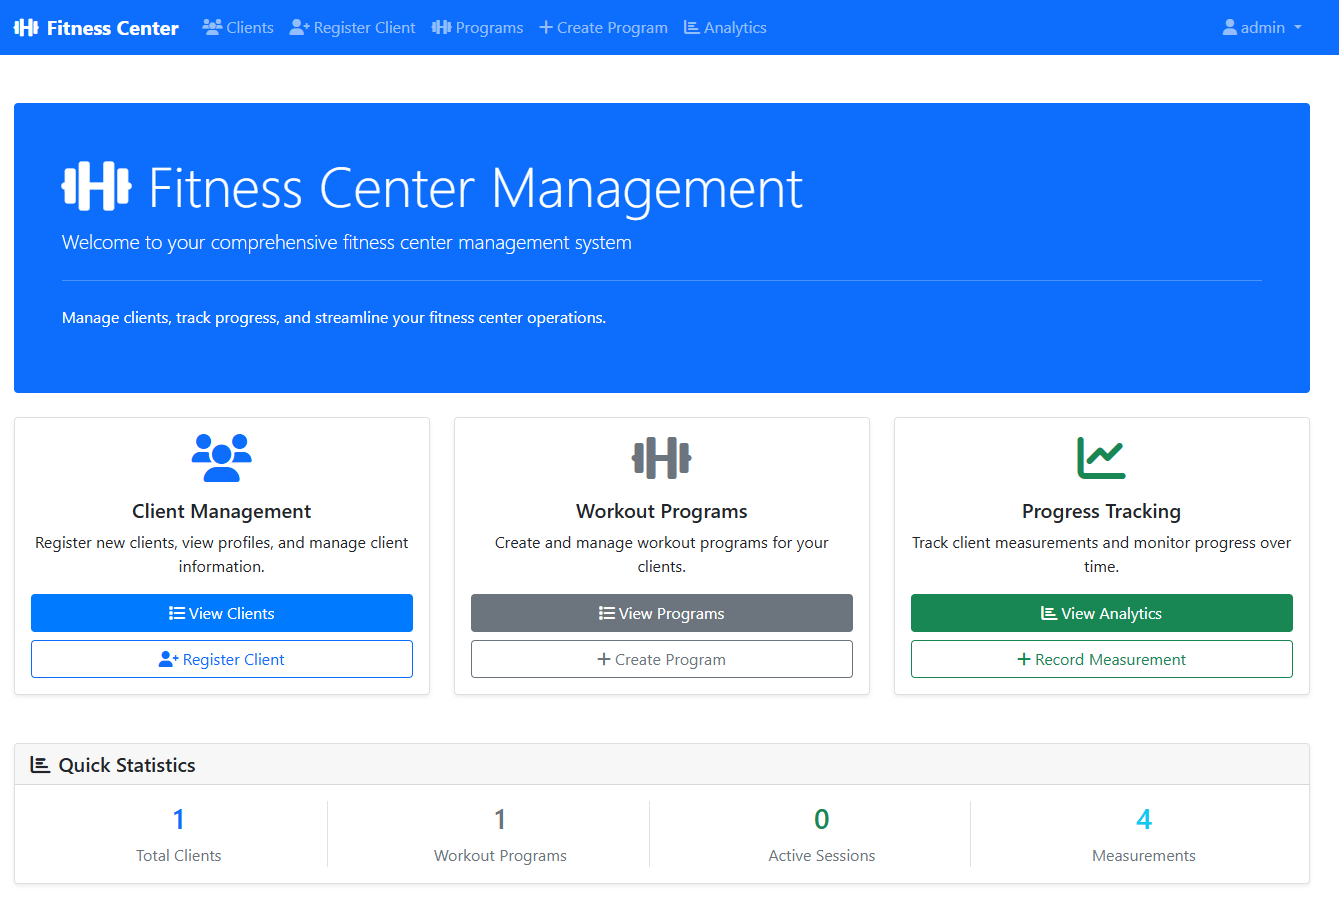Click the Record Measurement button
This screenshot has width=1339, height=900.
(1101, 659)
